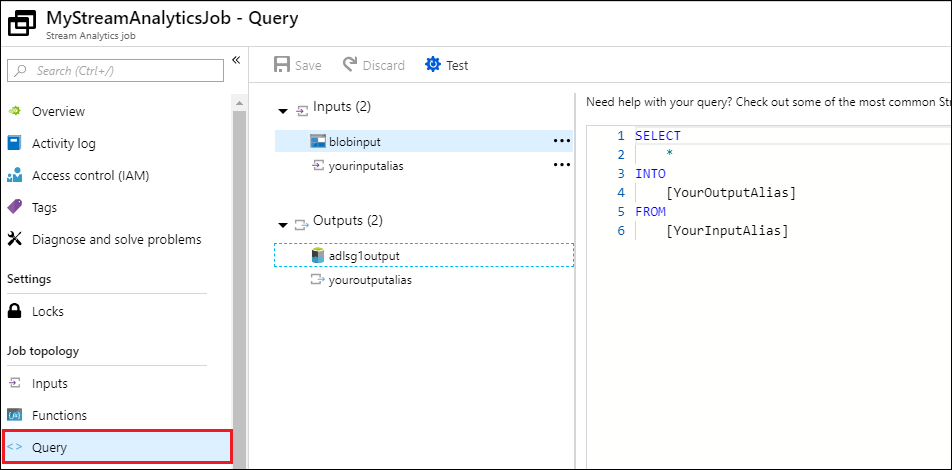Collapse sidebar using the double chevron
The width and height of the screenshot is (952, 470).
pyautogui.click(x=237, y=60)
